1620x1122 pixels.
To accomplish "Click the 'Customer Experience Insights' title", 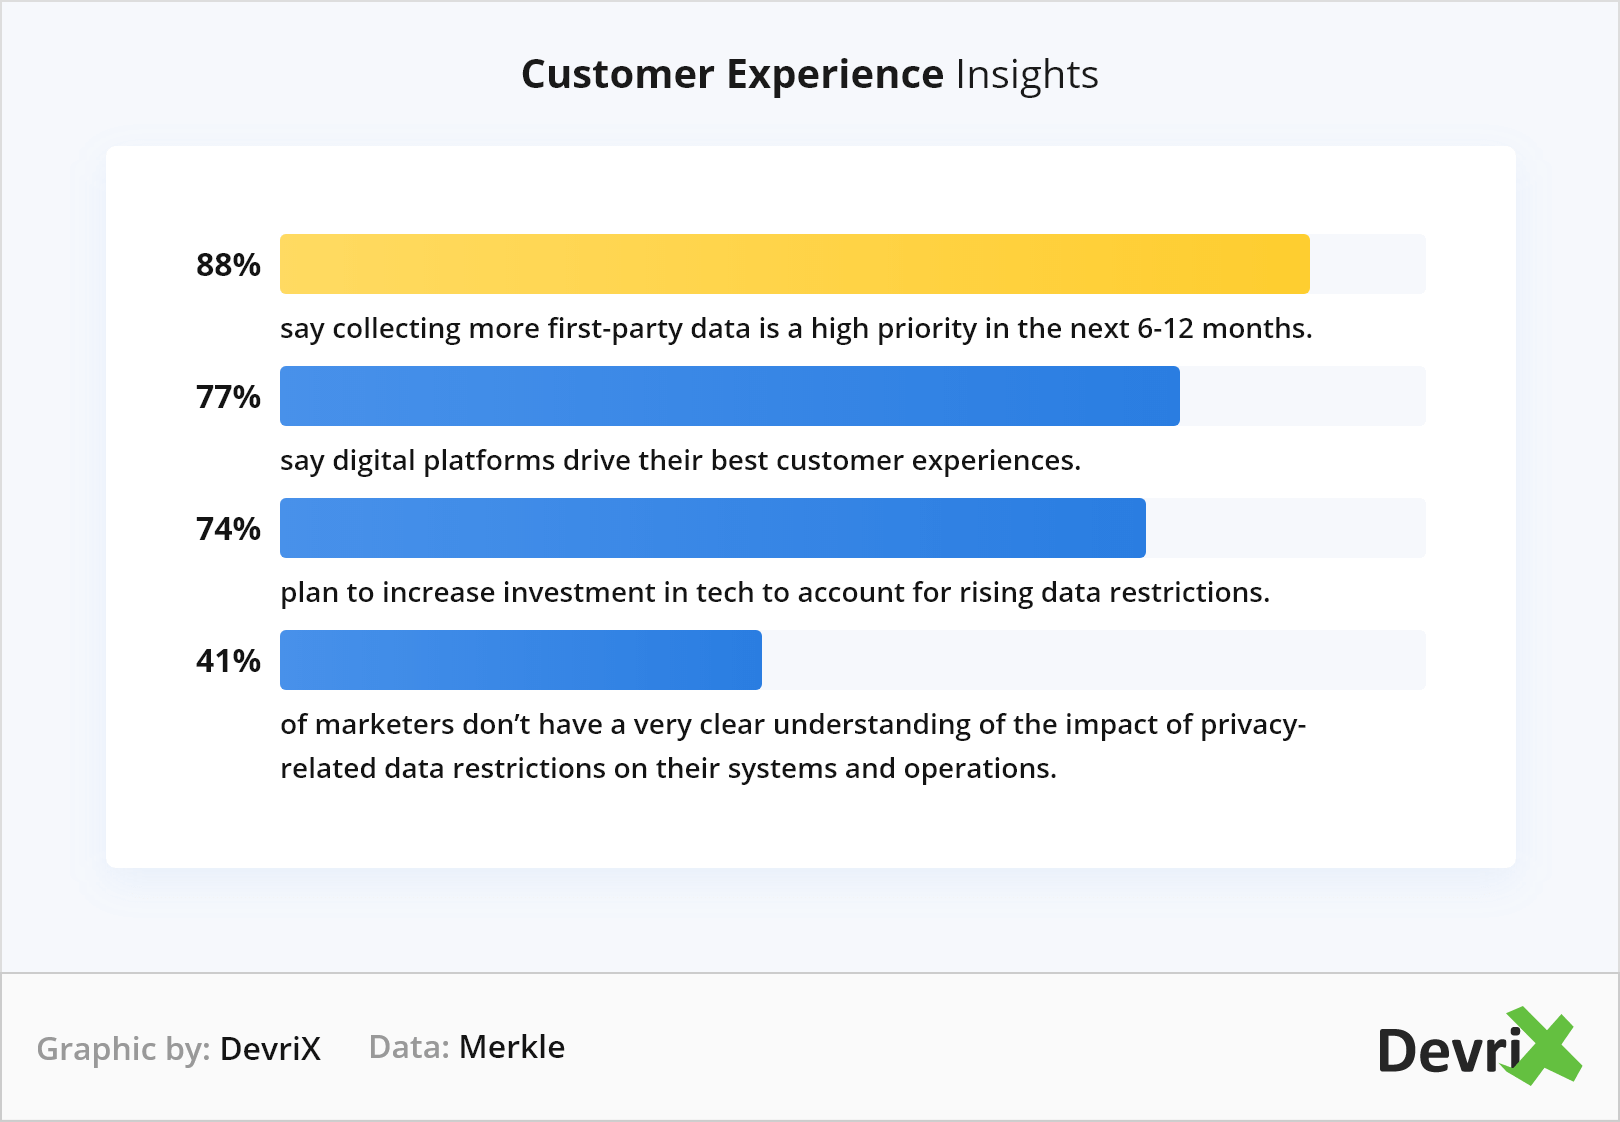I will (x=809, y=75).
